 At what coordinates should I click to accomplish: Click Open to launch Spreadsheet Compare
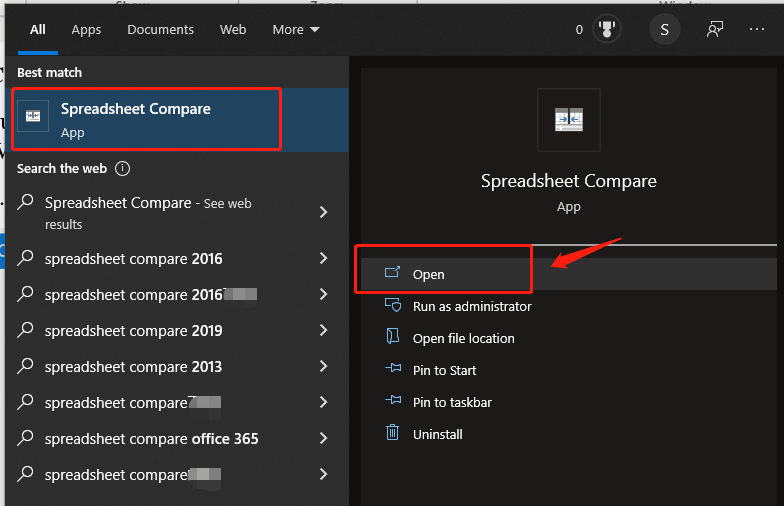point(429,274)
